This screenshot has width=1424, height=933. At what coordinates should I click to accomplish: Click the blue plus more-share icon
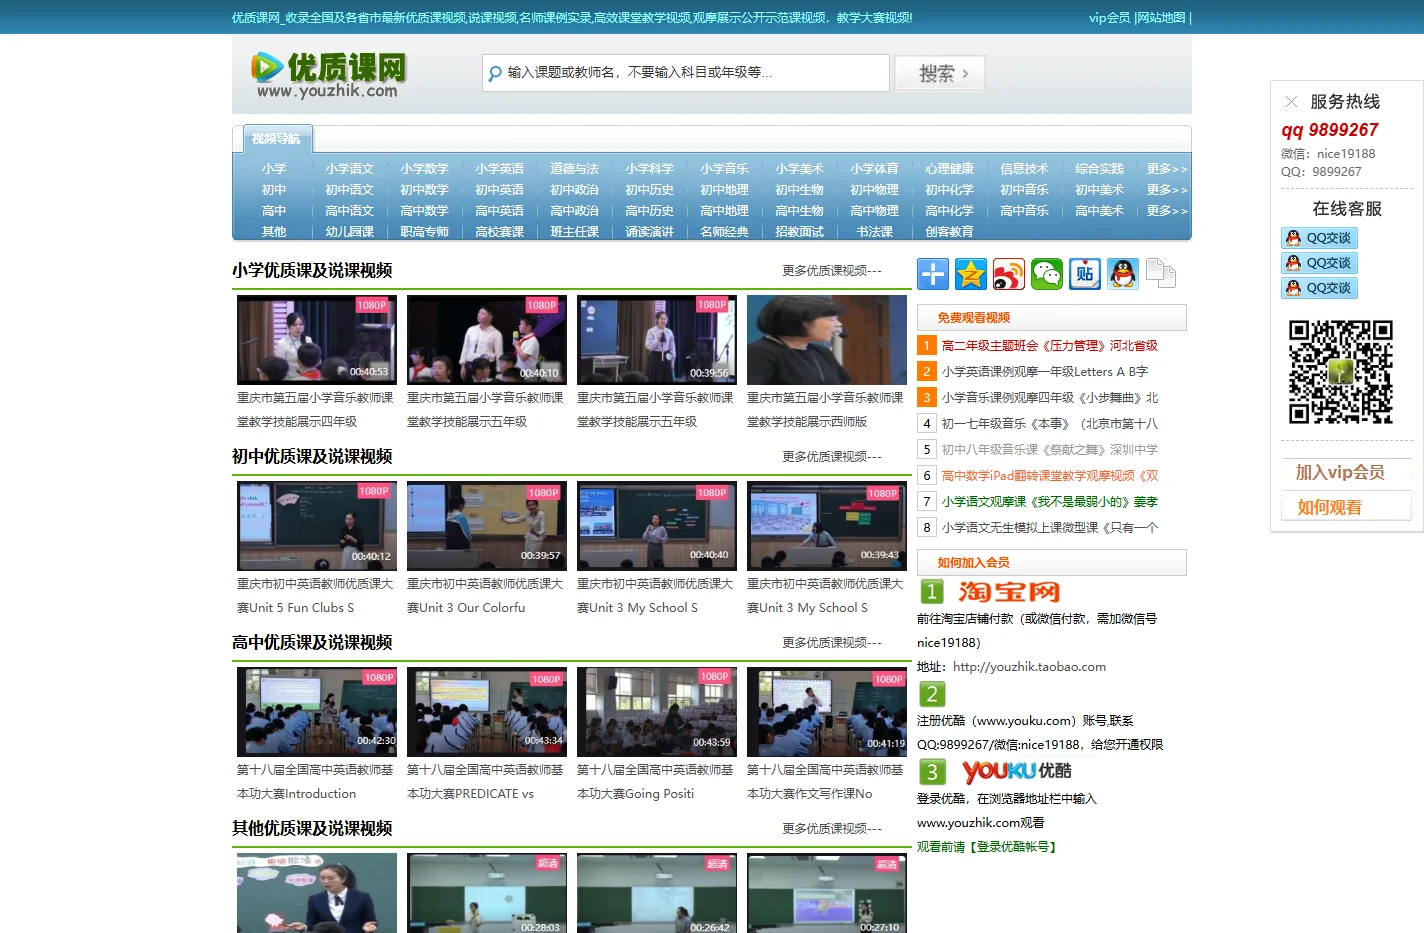[x=933, y=274]
